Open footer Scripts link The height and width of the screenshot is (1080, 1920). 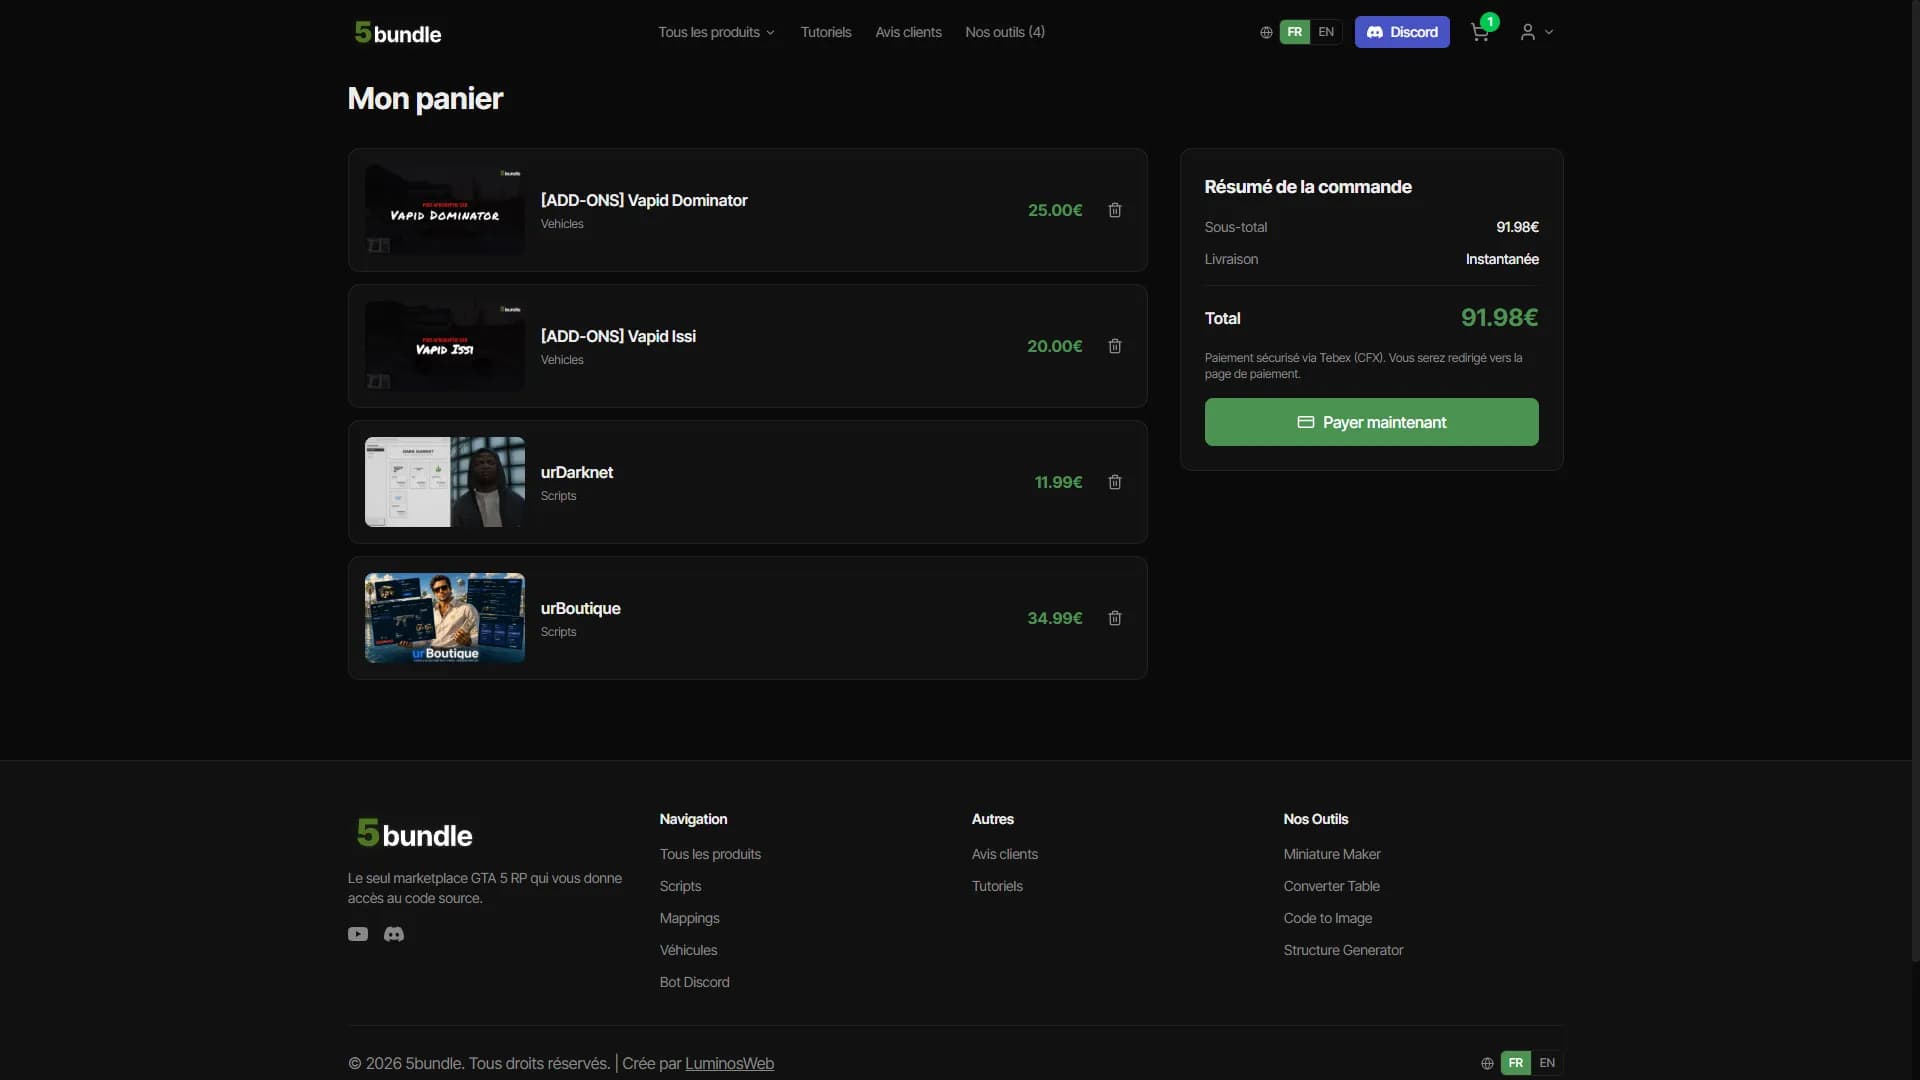point(680,886)
